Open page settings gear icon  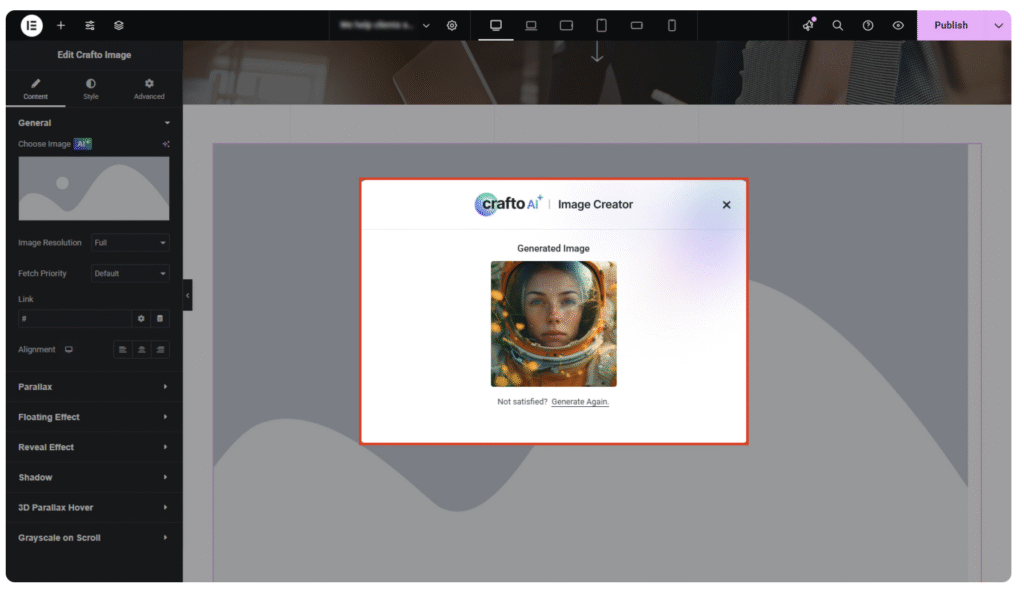click(452, 25)
